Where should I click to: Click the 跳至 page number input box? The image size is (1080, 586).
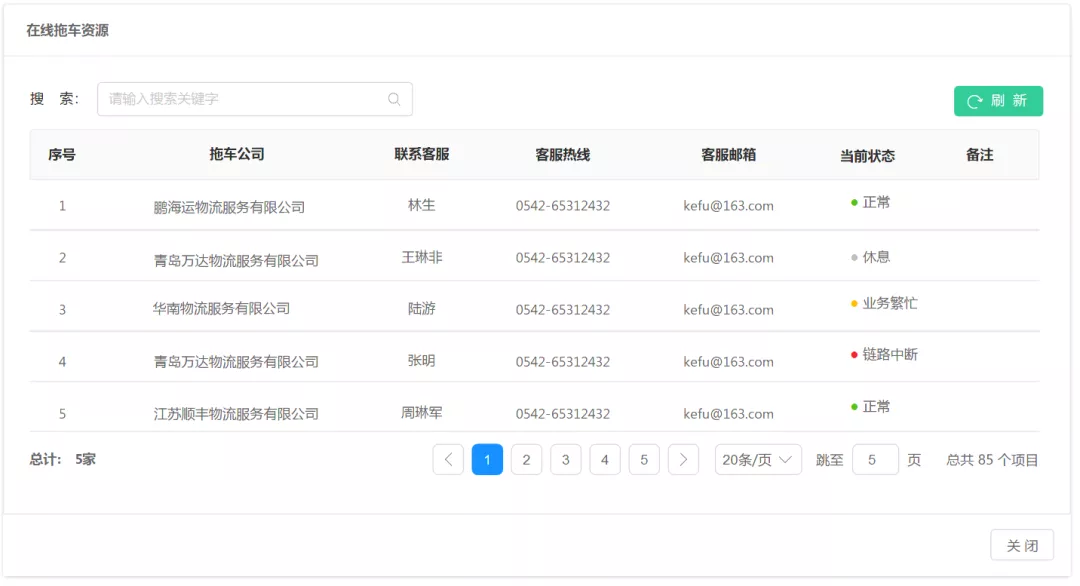tap(875, 459)
